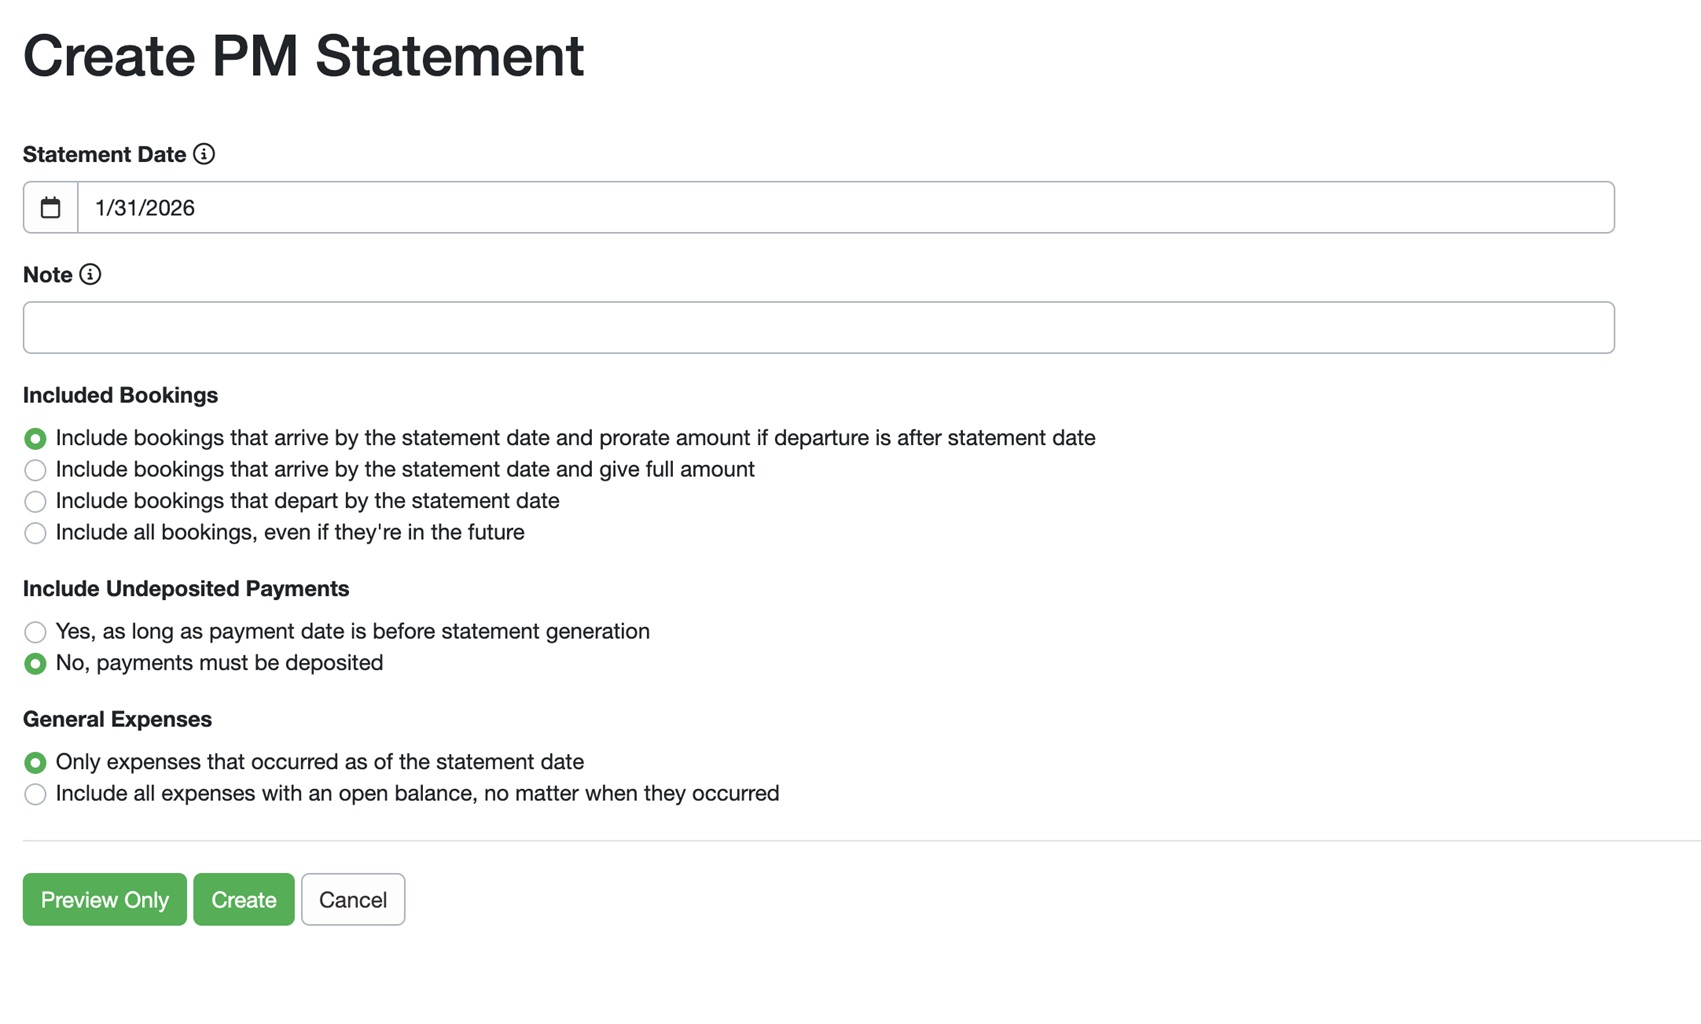The width and height of the screenshot is (1701, 1024).
Task: Select arrive by statement date full amount option
Action: click(35, 470)
